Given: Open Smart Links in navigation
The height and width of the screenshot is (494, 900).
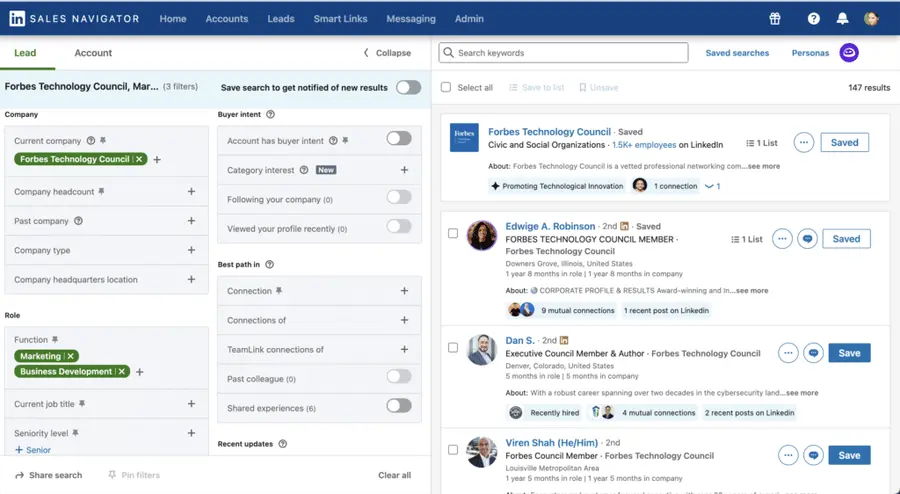Looking at the screenshot, I should (340, 18).
